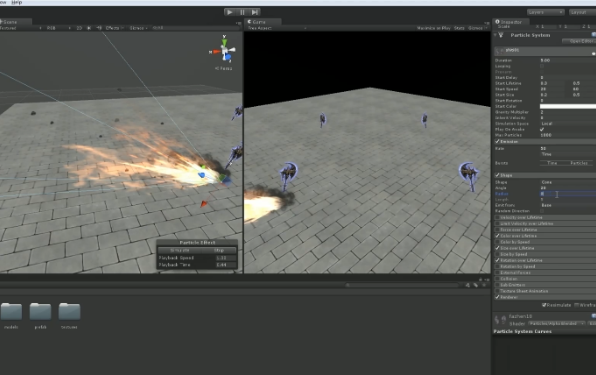Click the Max Particles value field
This screenshot has width=596, height=375.
pos(568,135)
